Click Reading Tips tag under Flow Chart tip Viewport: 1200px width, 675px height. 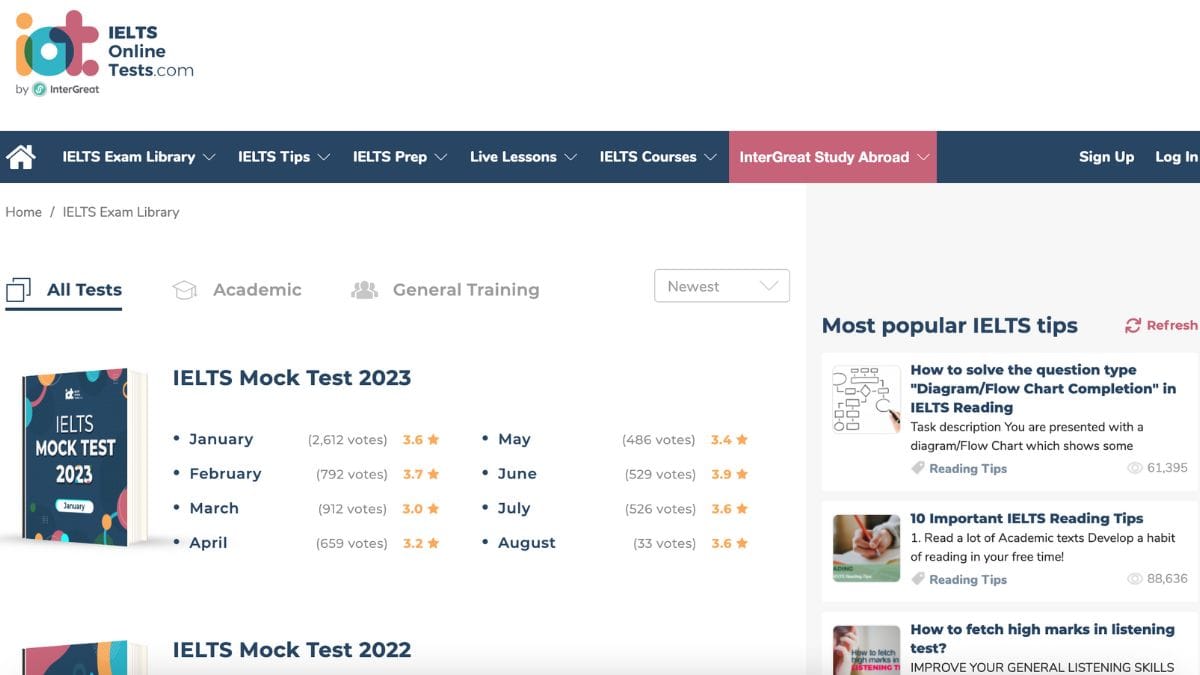968,468
